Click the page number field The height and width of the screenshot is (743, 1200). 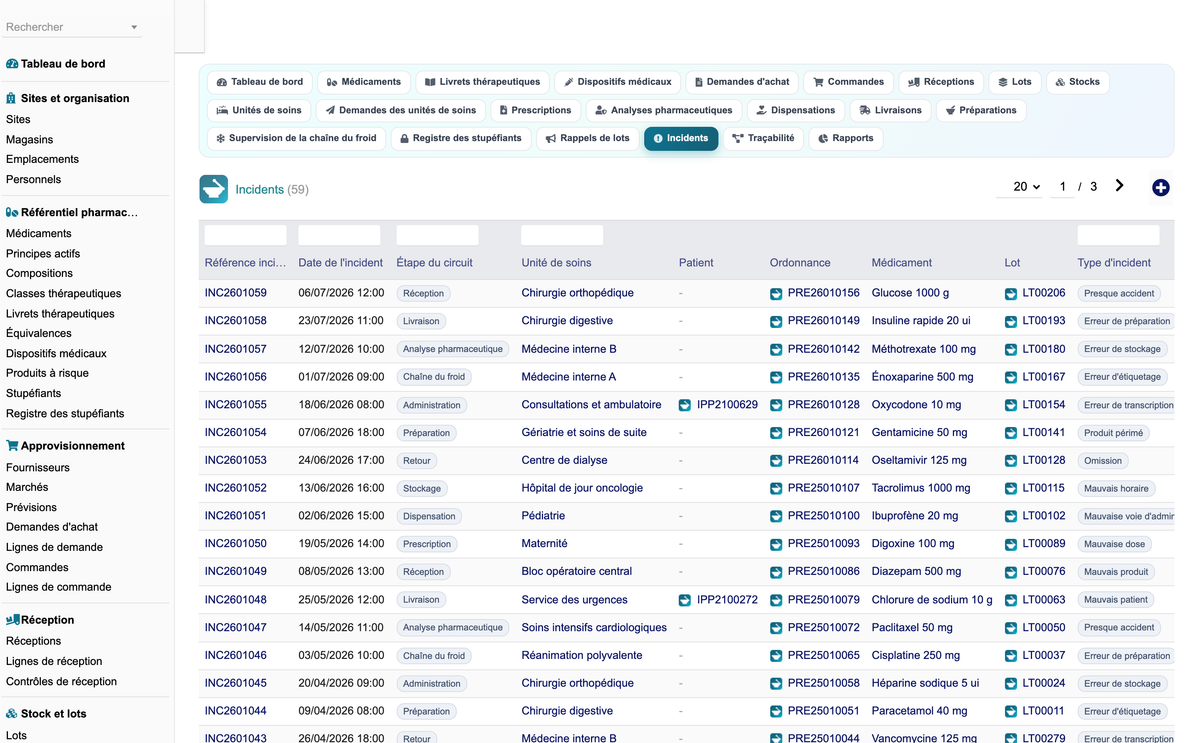1062,186
